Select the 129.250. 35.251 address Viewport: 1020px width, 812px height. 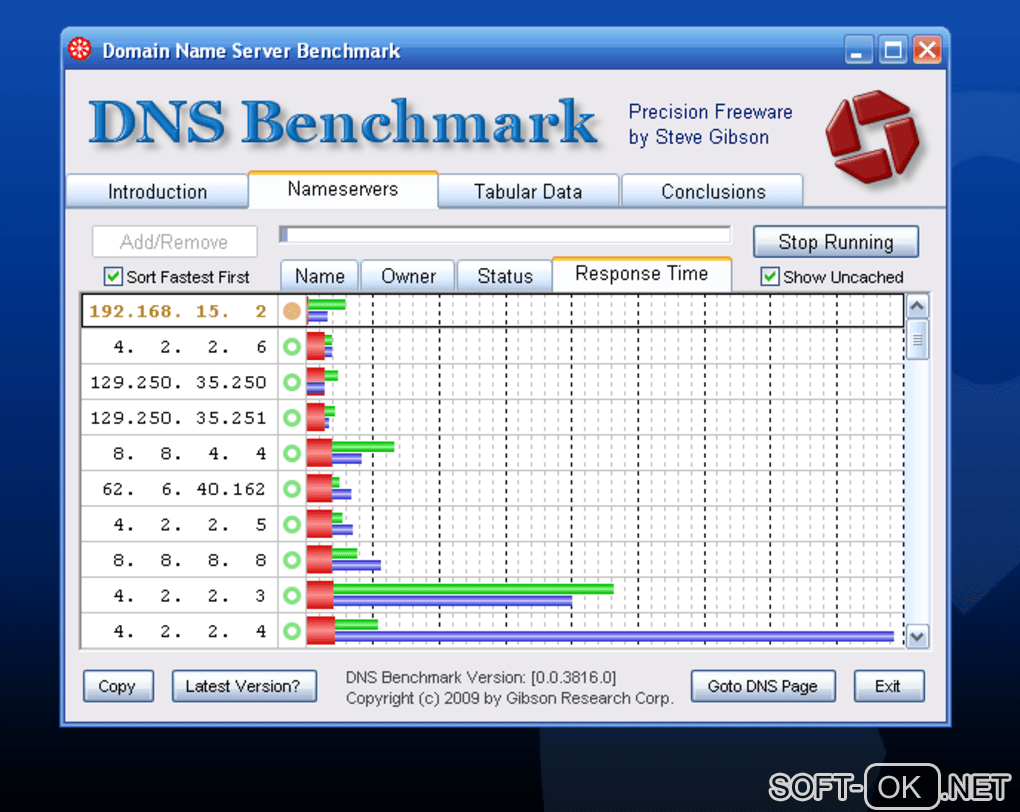(179, 418)
